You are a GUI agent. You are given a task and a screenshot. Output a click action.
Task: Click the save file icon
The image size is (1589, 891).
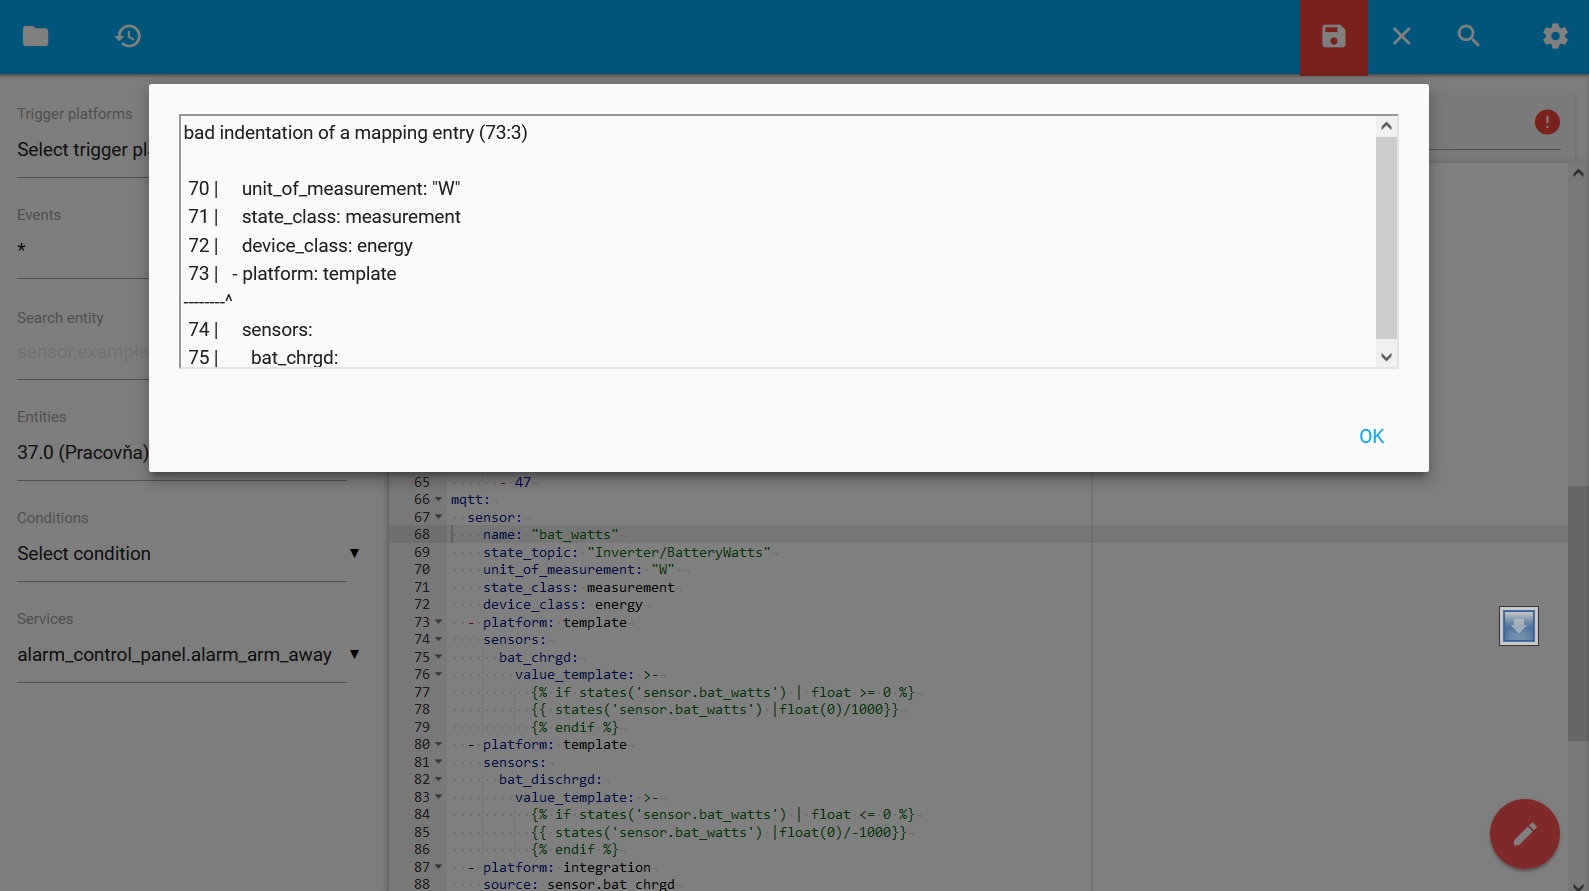tap(1334, 37)
